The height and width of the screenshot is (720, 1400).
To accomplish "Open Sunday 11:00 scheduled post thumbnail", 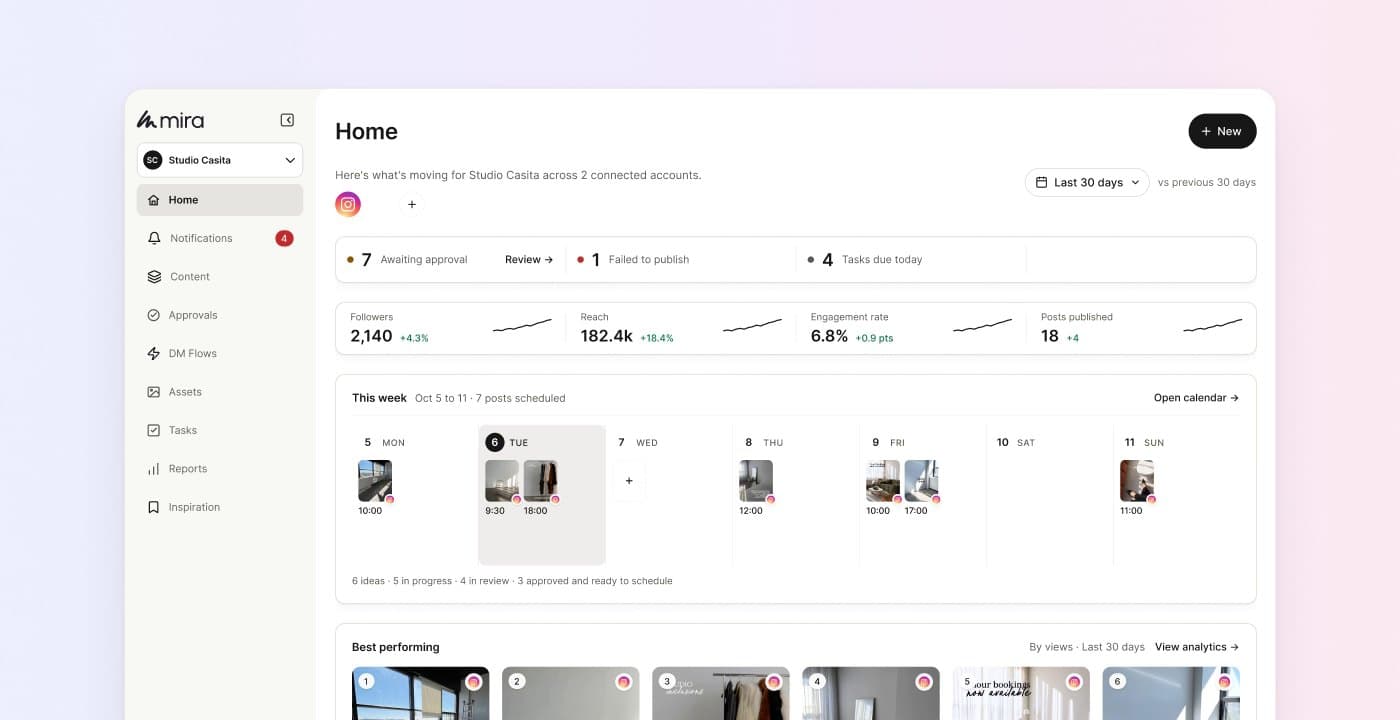I will (x=1137, y=481).
